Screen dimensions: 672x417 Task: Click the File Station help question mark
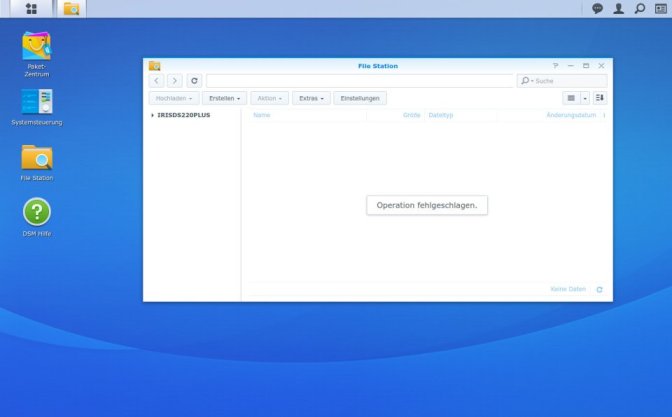[555, 66]
